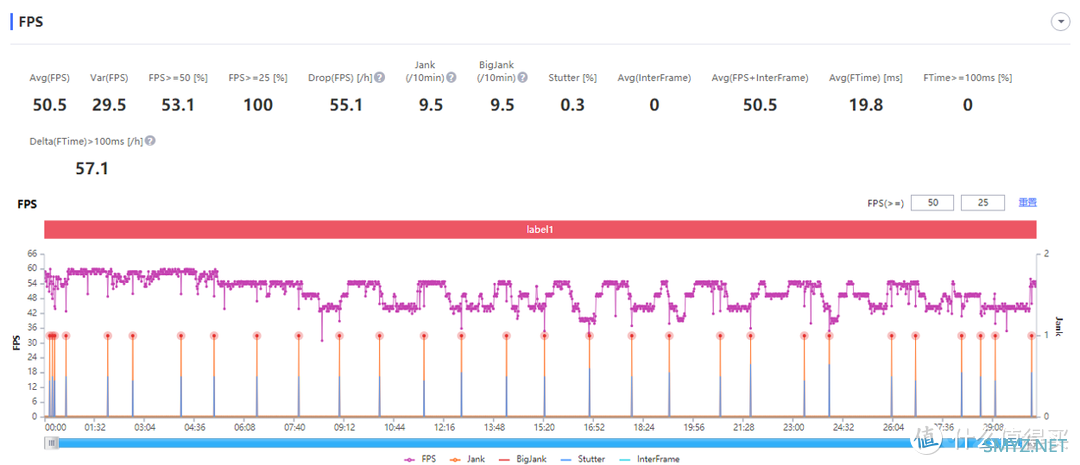Toggle the Jank series in the legend

pos(468,459)
